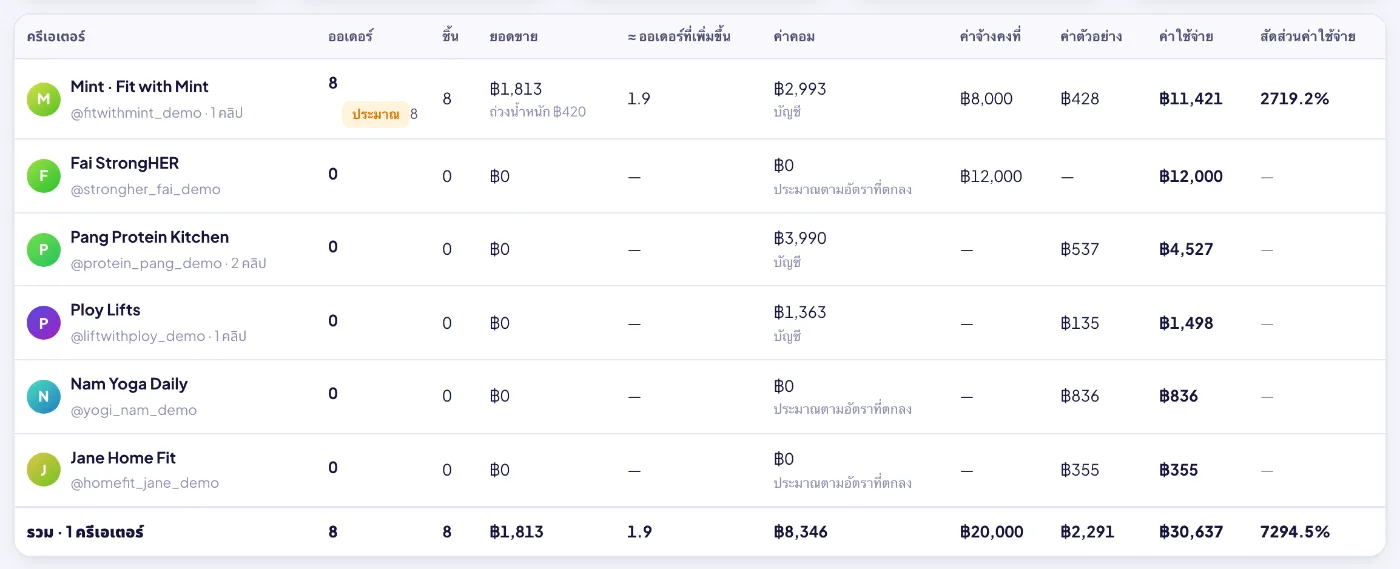Open creator Mint · Fit with Mint
This screenshot has width=1400, height=569.
click(x=140, y=87)
